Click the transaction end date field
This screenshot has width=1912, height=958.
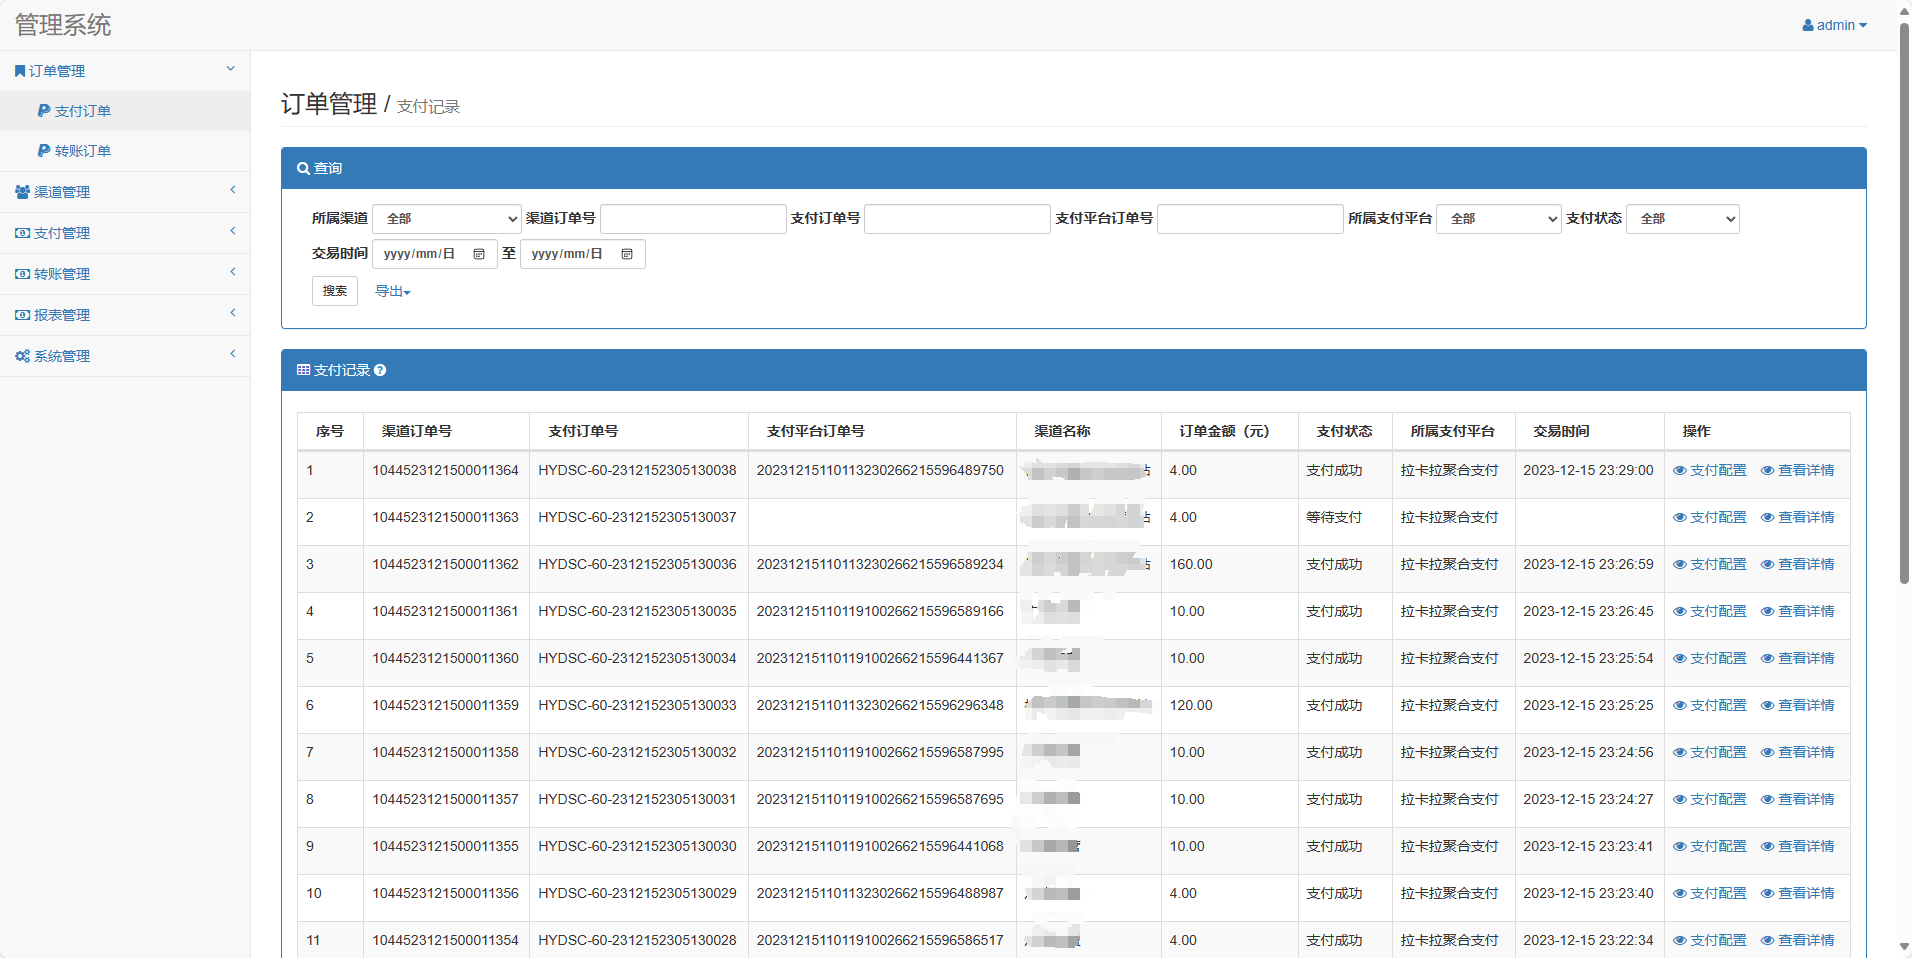[583, 254]
